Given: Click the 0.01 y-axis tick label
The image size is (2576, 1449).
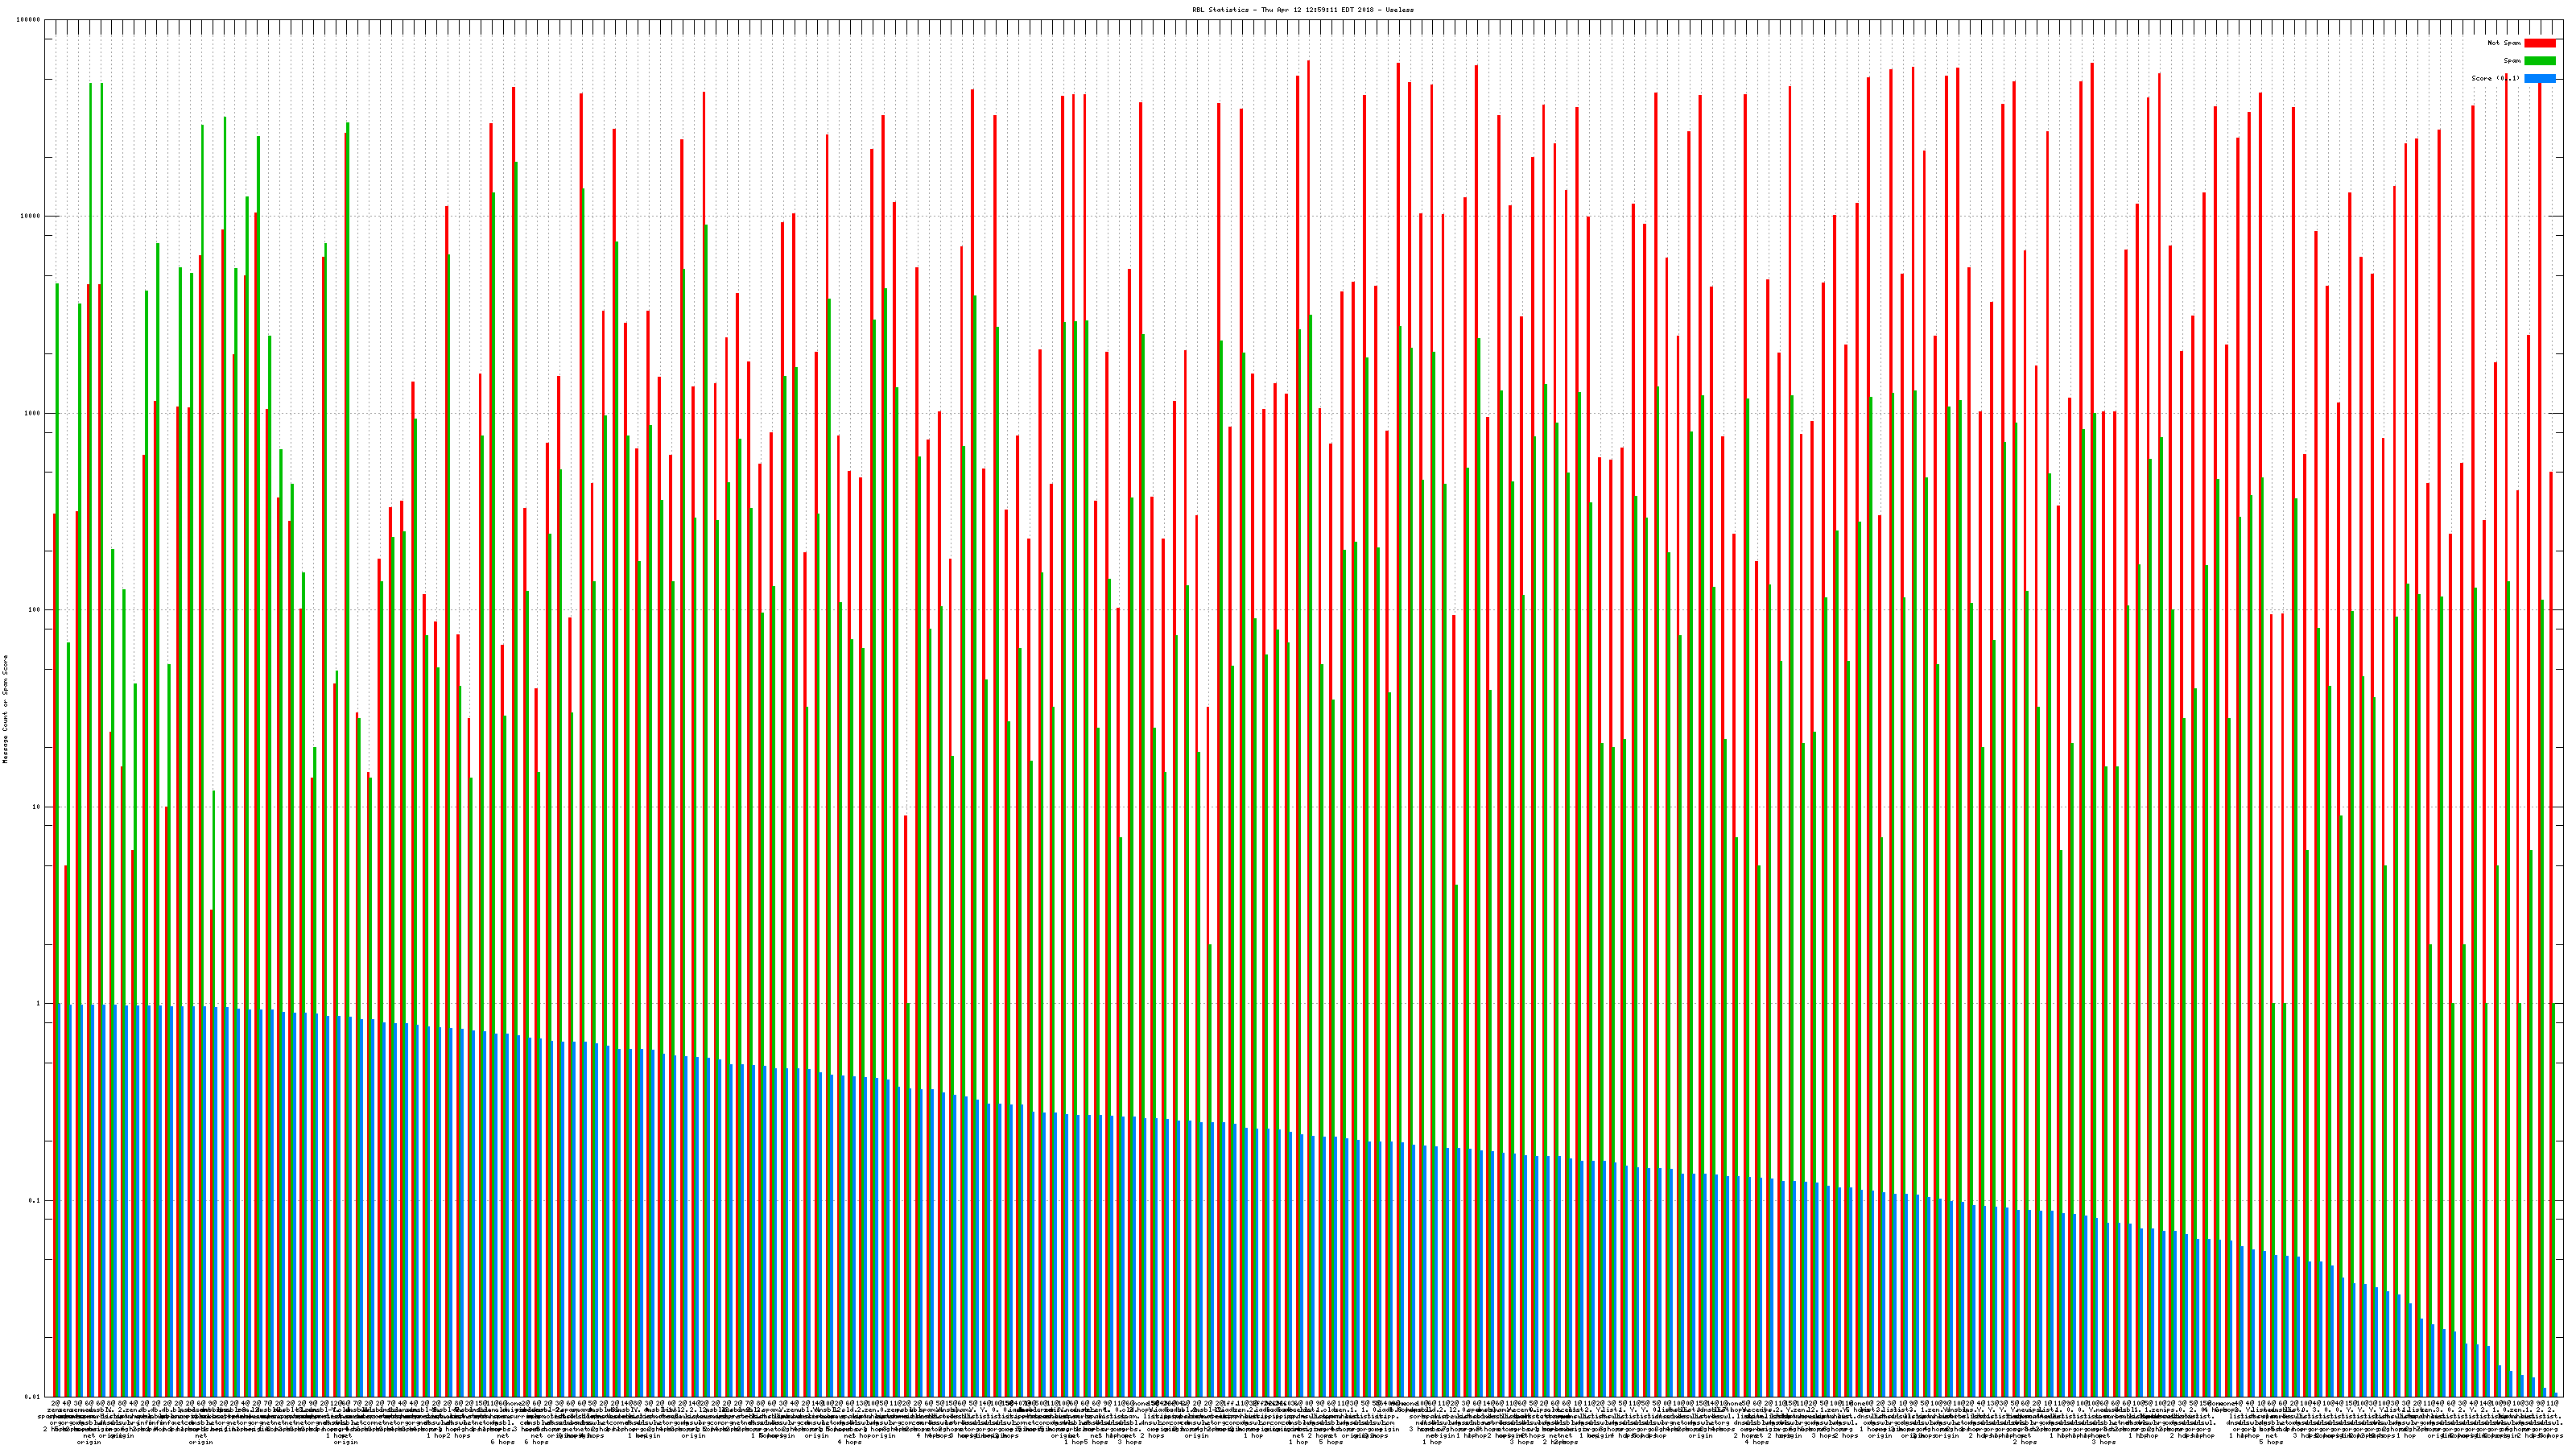Looking at the screenshot, I should (34, 1396).
